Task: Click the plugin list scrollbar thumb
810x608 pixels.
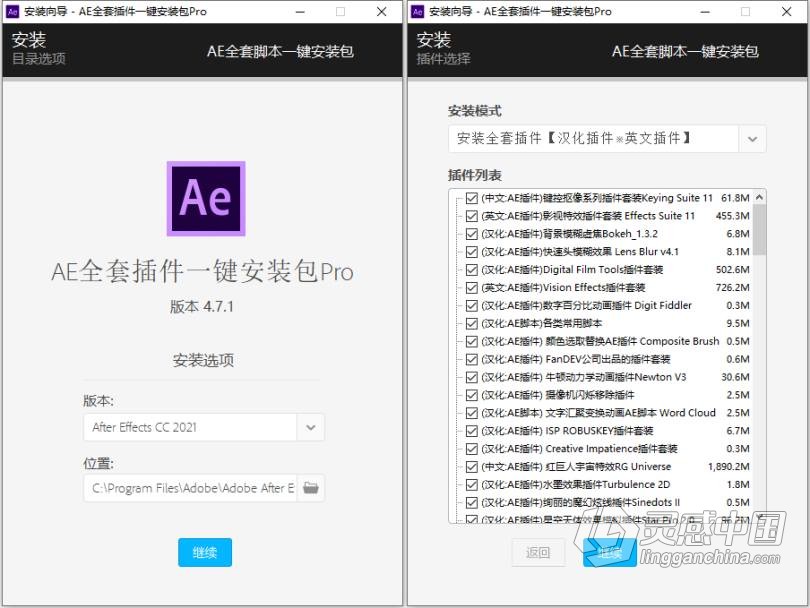Action: pos(759,229)
